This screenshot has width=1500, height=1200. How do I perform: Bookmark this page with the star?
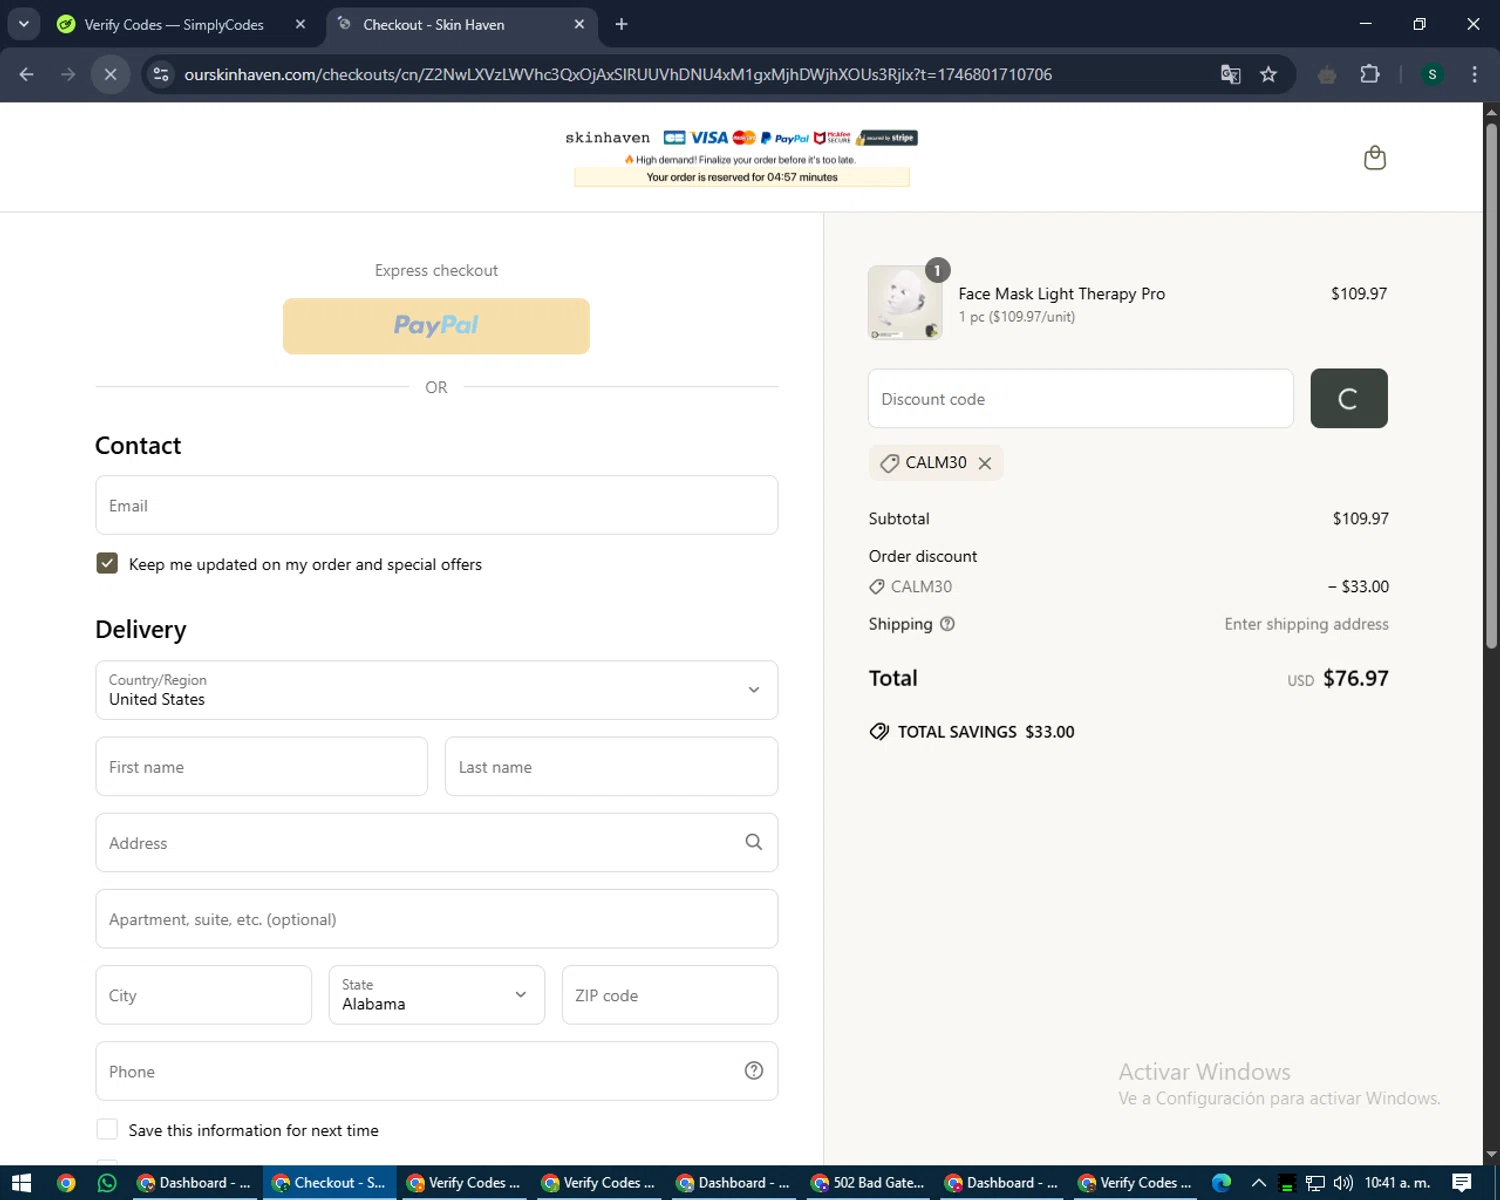click(x=1268, y=74)
